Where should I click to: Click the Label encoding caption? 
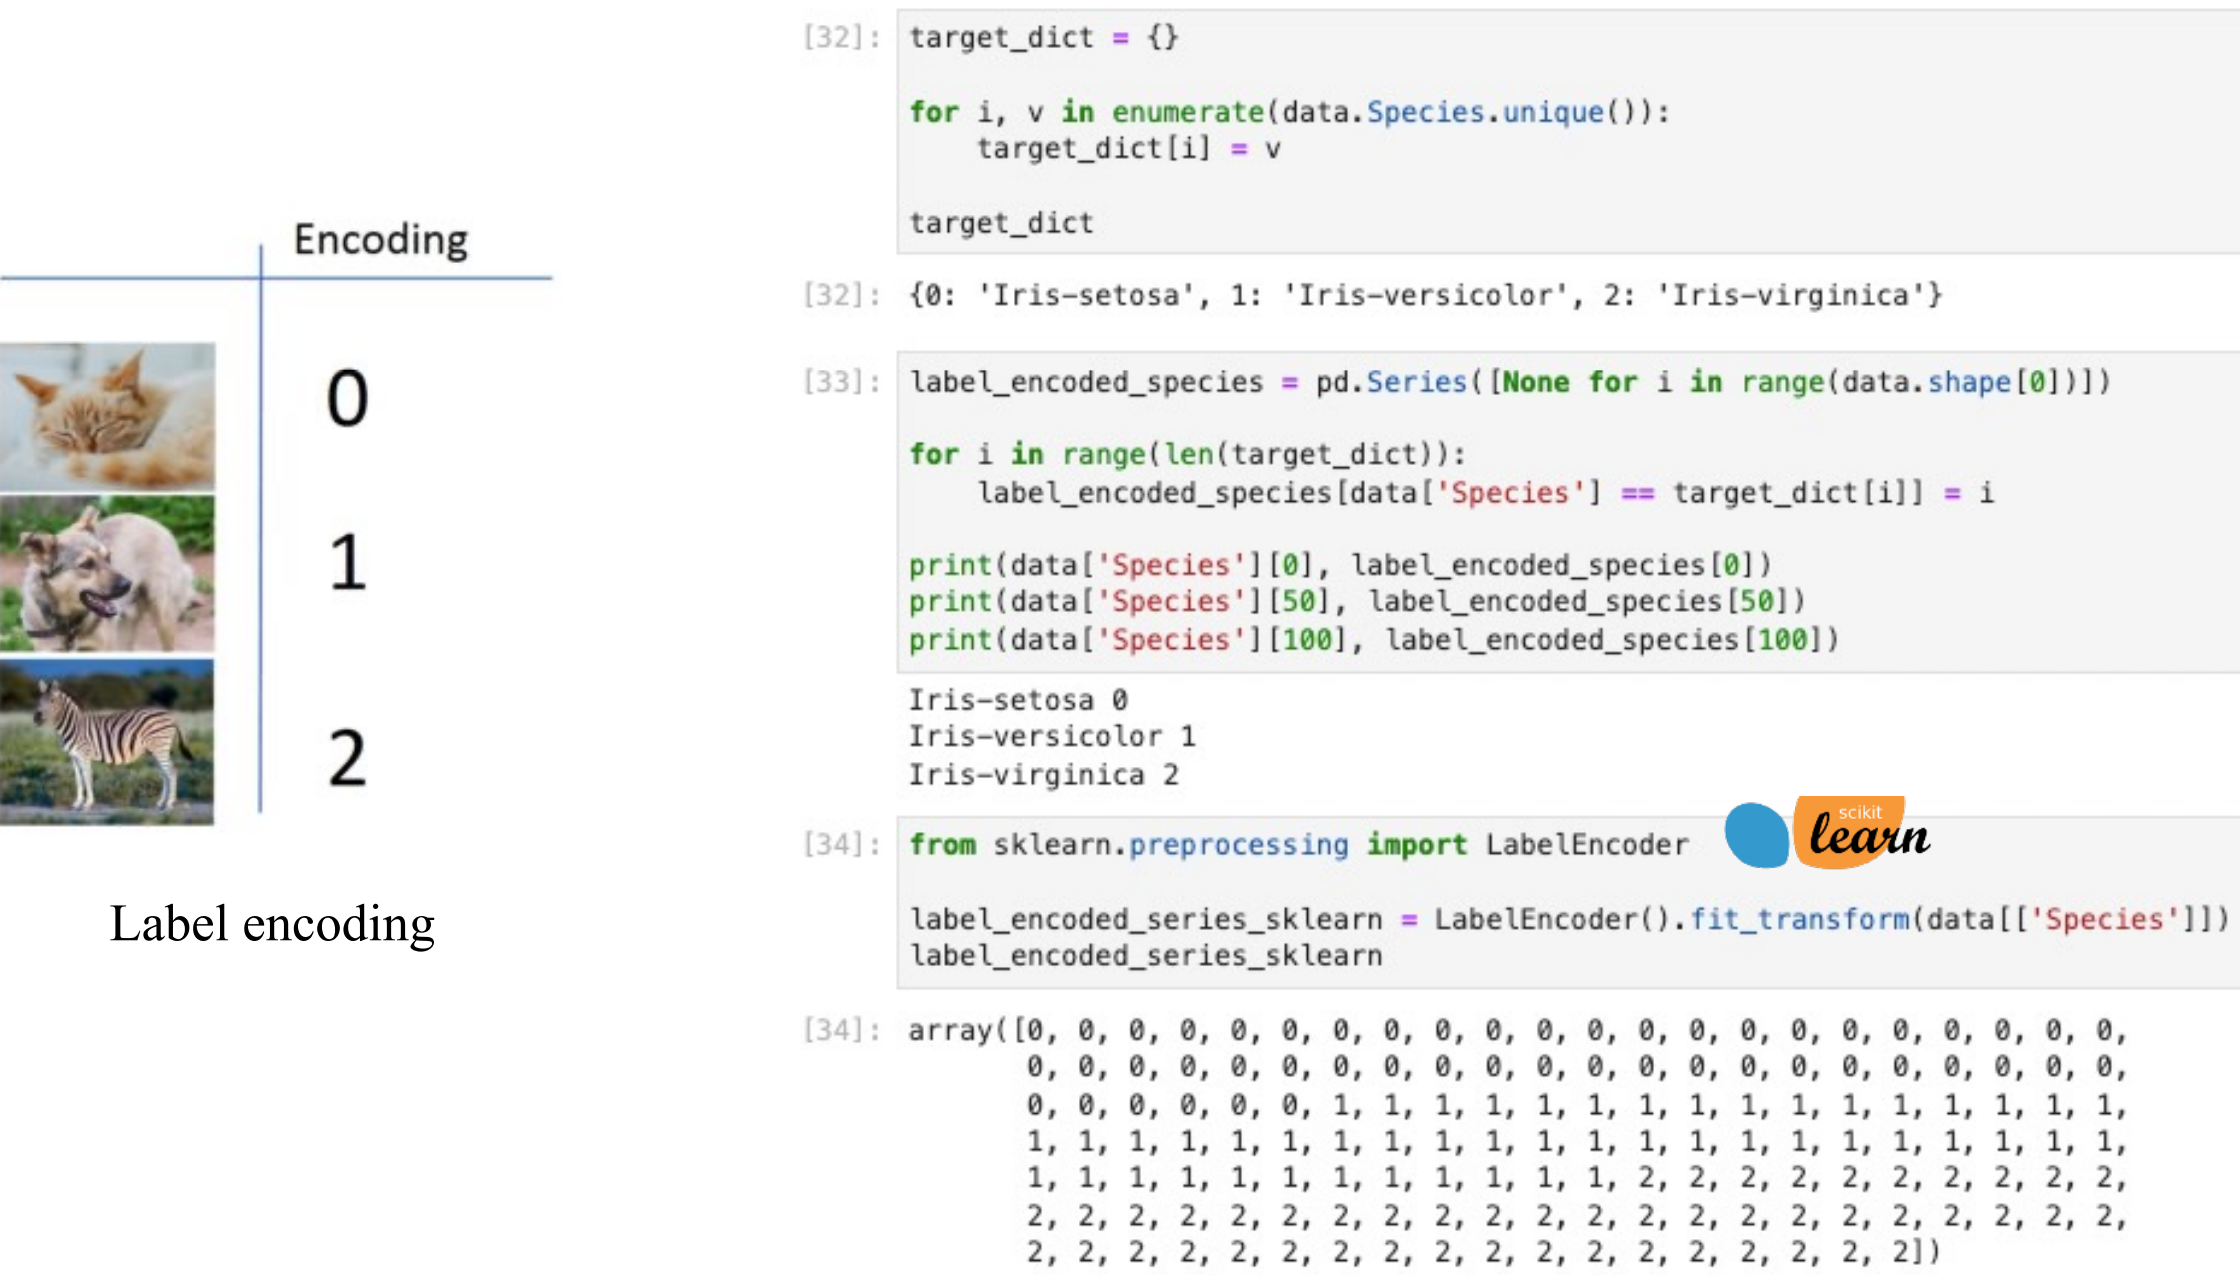(272, 923)
